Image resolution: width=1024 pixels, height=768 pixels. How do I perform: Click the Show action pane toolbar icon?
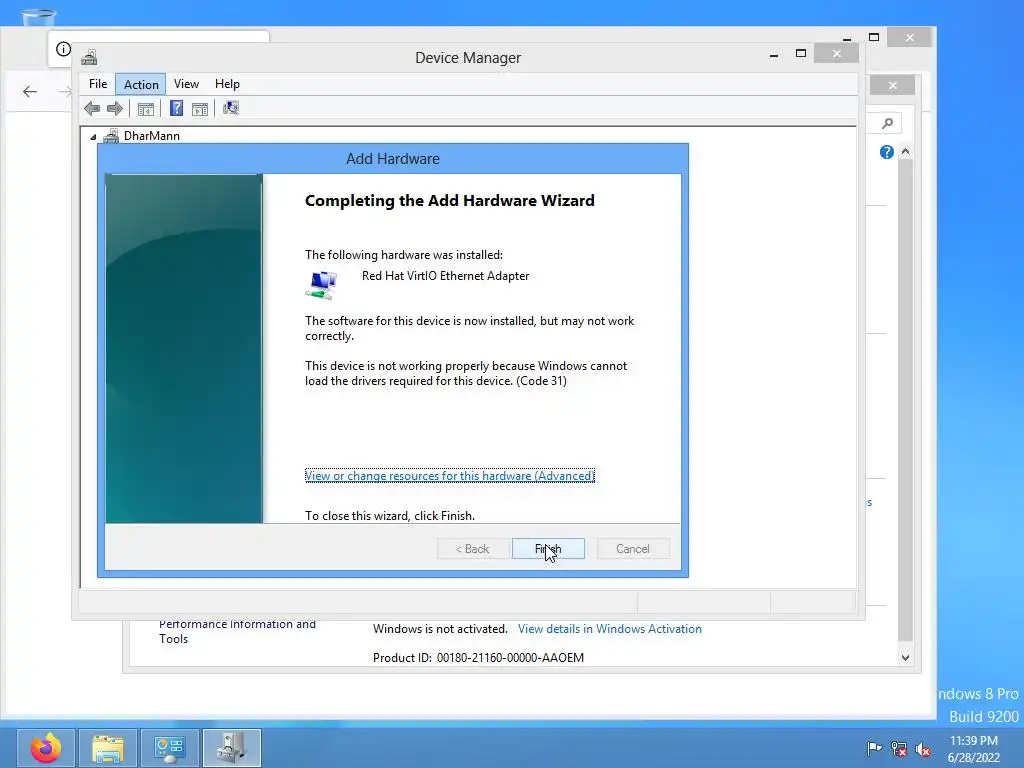tap(200, 109)
